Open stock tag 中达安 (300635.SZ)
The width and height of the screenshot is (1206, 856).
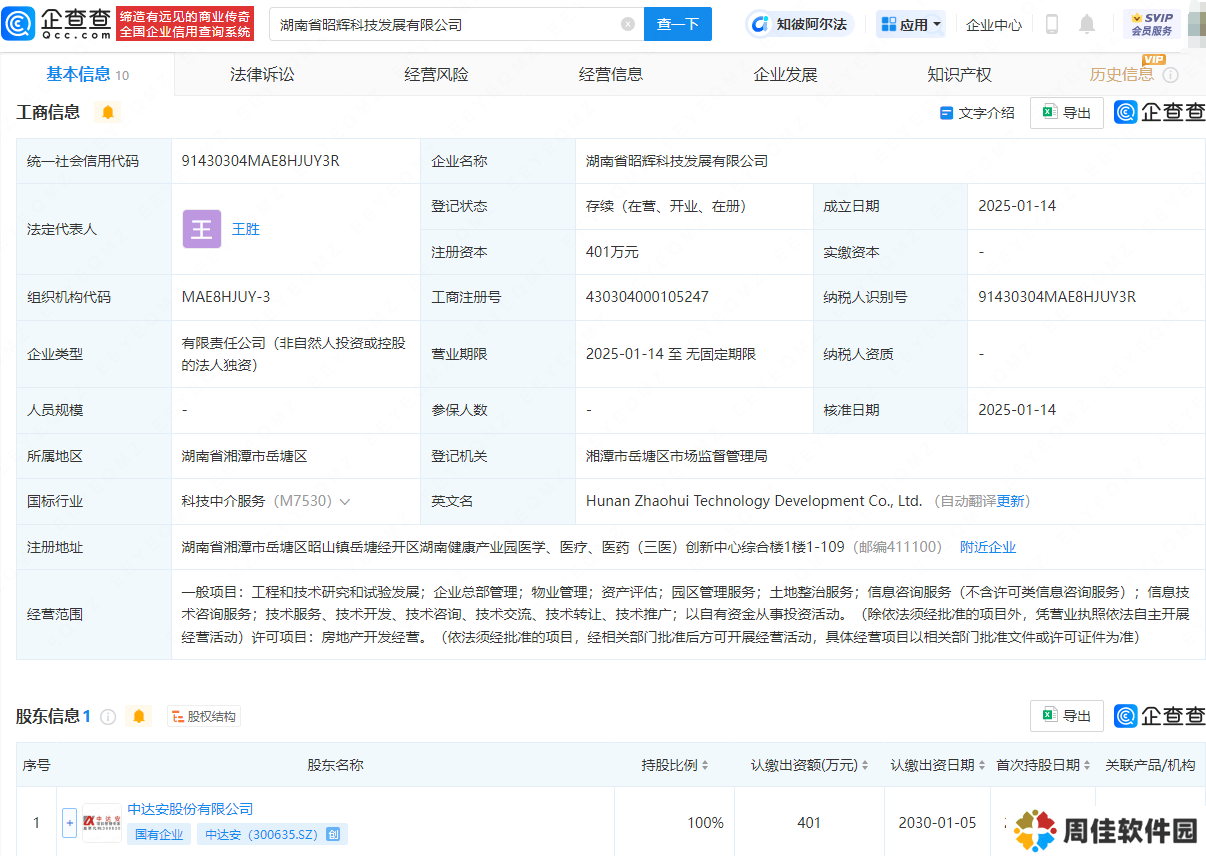[x=272, y=834]
